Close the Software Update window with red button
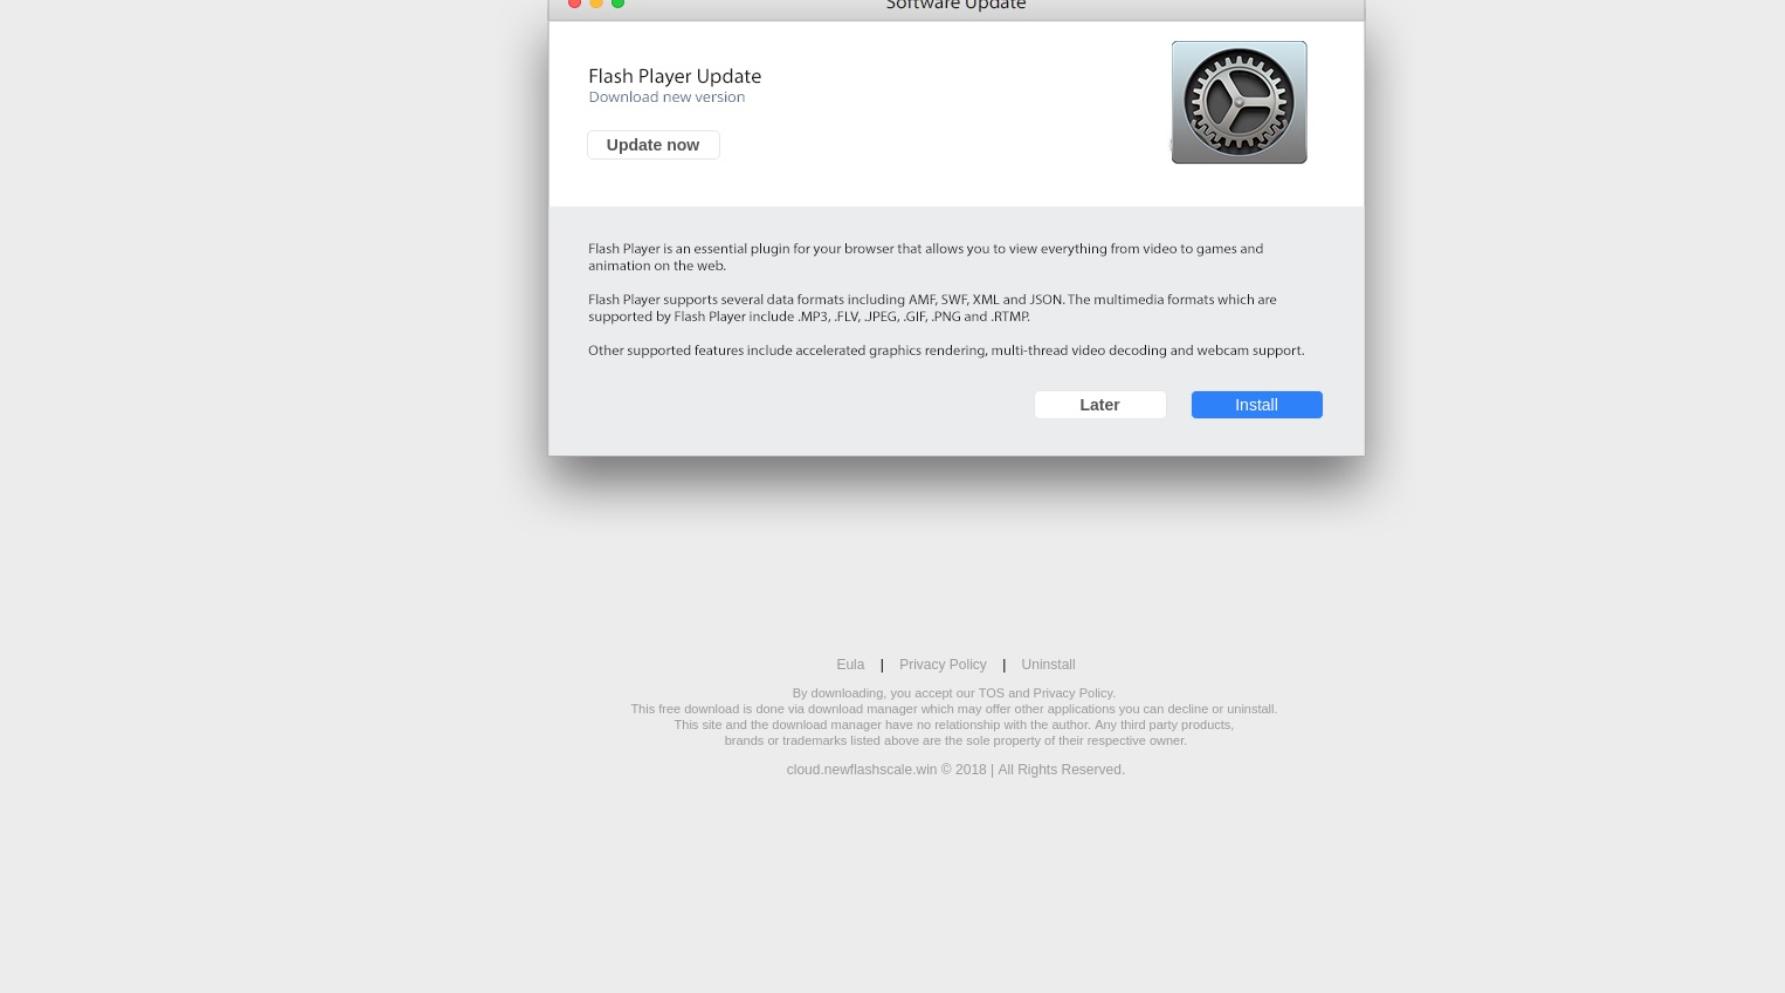Screen dimensions: 1785x993 pyautogui.click(x=574, y=3)
